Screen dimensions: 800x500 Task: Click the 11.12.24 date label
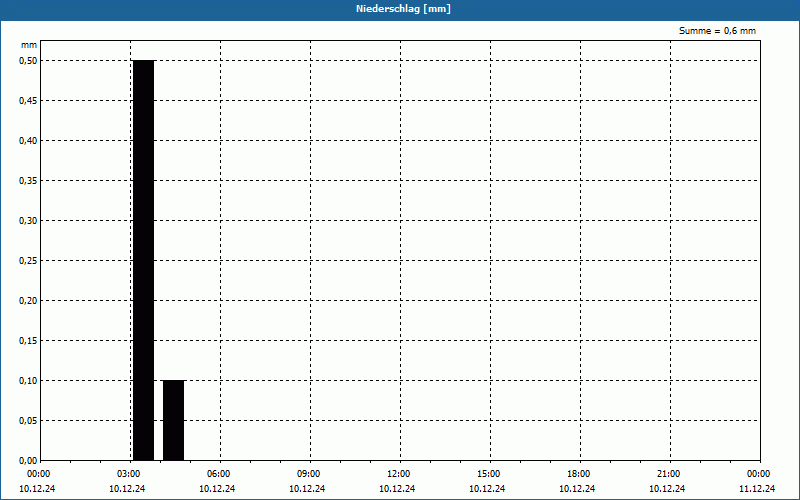tap(757, 489)
